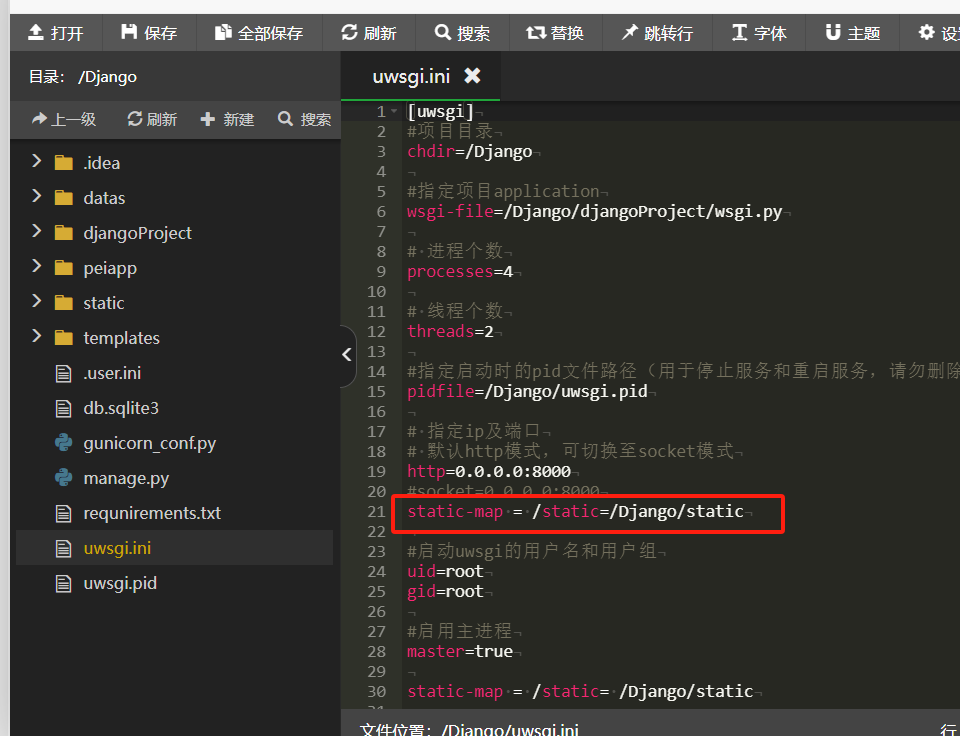This screenshot has width=960, height=736.
Task: Click the pidfile=/Django/uwsgi.pid code line
Action: coord(527,391)
